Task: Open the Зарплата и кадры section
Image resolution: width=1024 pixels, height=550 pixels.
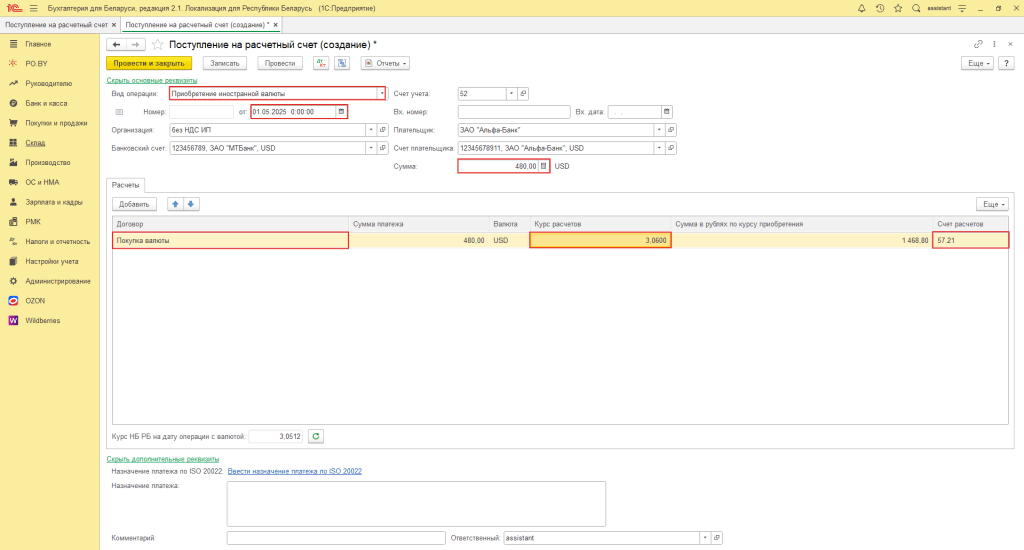Action: pyautogui.click(x=54, y=202)
